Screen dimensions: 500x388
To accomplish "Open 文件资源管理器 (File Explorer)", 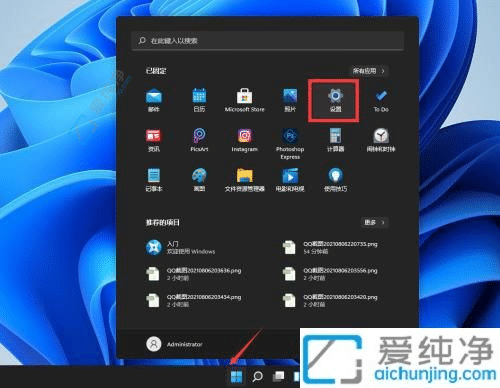I will tap(244, 180).
